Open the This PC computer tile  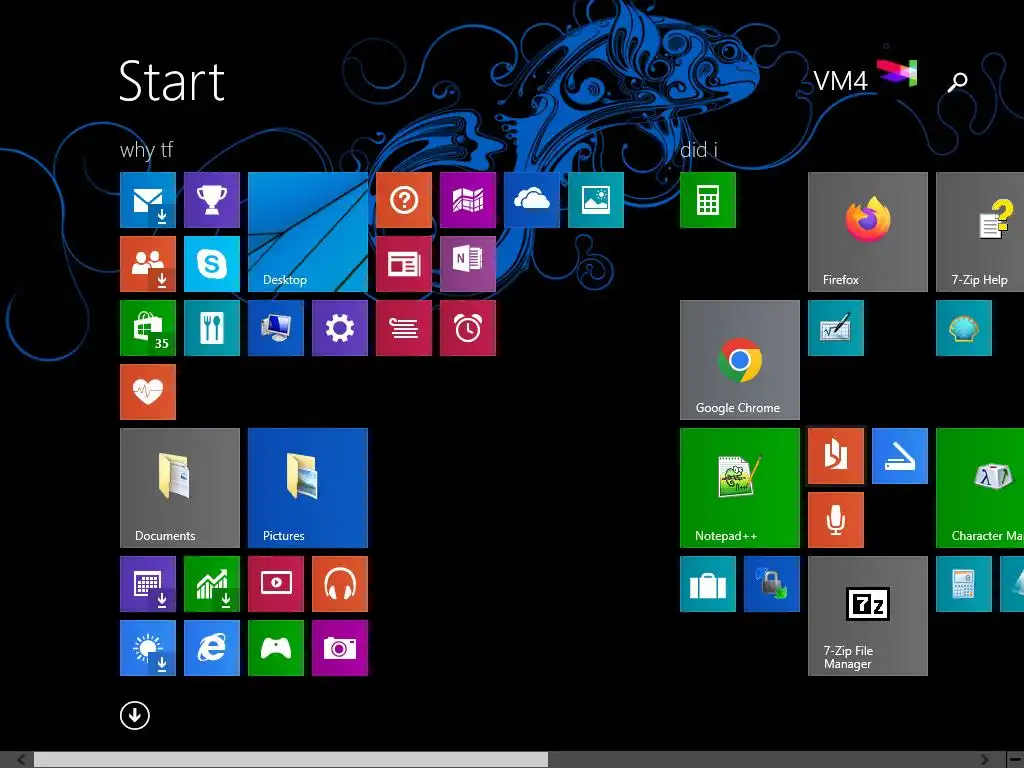276,328
